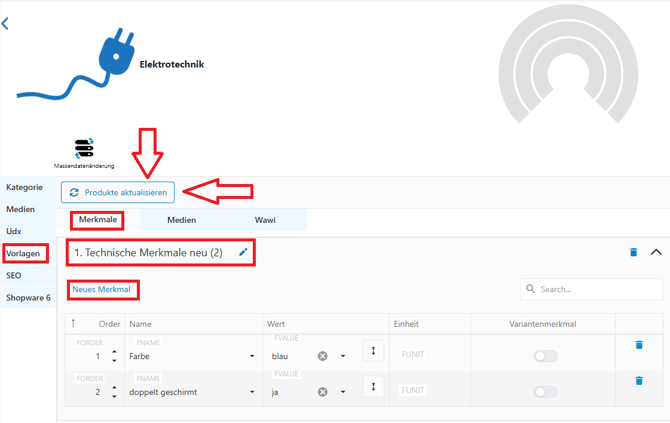Screen dimensions: 670x423
Task: Delete the doppelt geschirmt row
Action: [x=639, y=381]
